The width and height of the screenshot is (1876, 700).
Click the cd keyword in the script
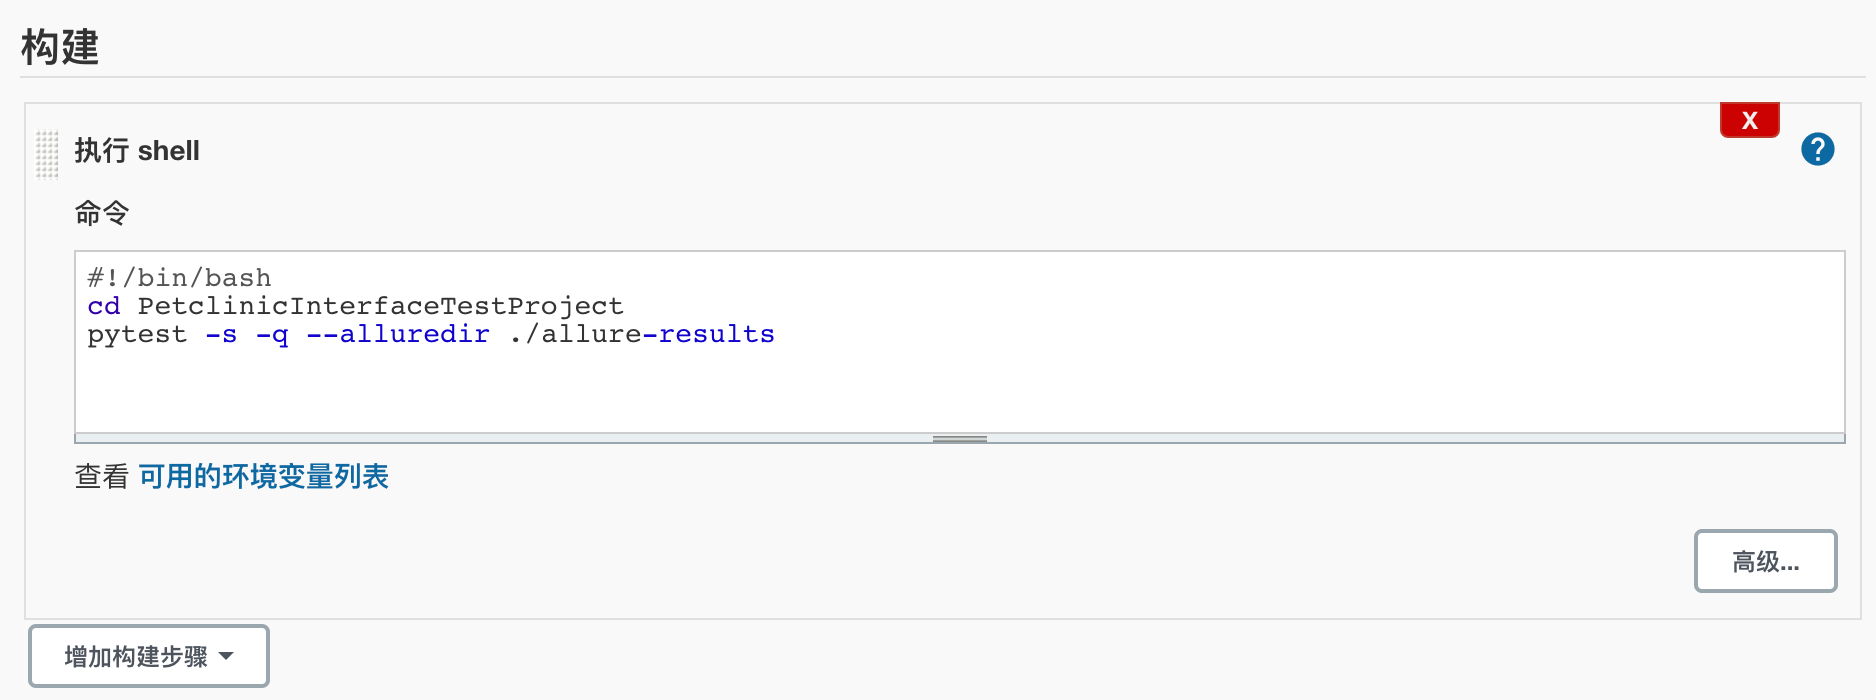pos(104,306)
